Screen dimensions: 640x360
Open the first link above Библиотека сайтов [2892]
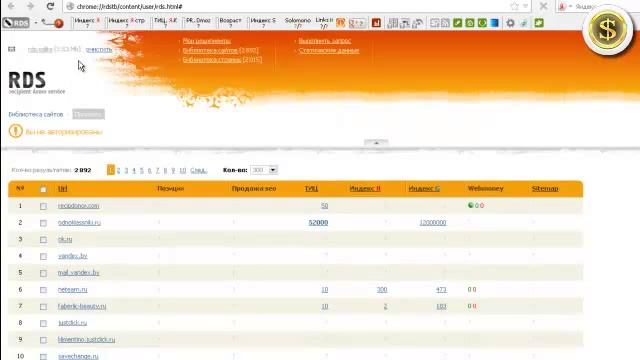tap(207, 41)
